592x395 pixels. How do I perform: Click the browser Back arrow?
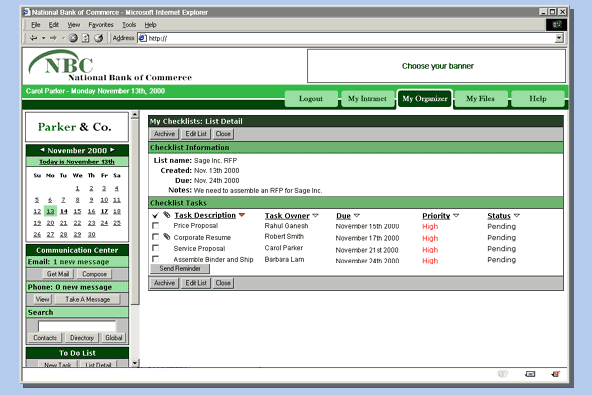(x=33, y=38)
